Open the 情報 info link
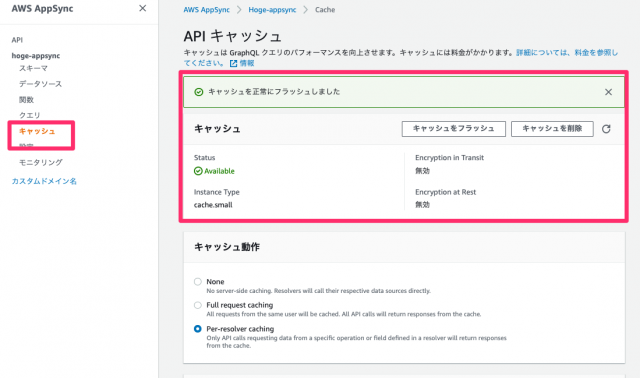This screenshot has height=378, width=640. 247,63
